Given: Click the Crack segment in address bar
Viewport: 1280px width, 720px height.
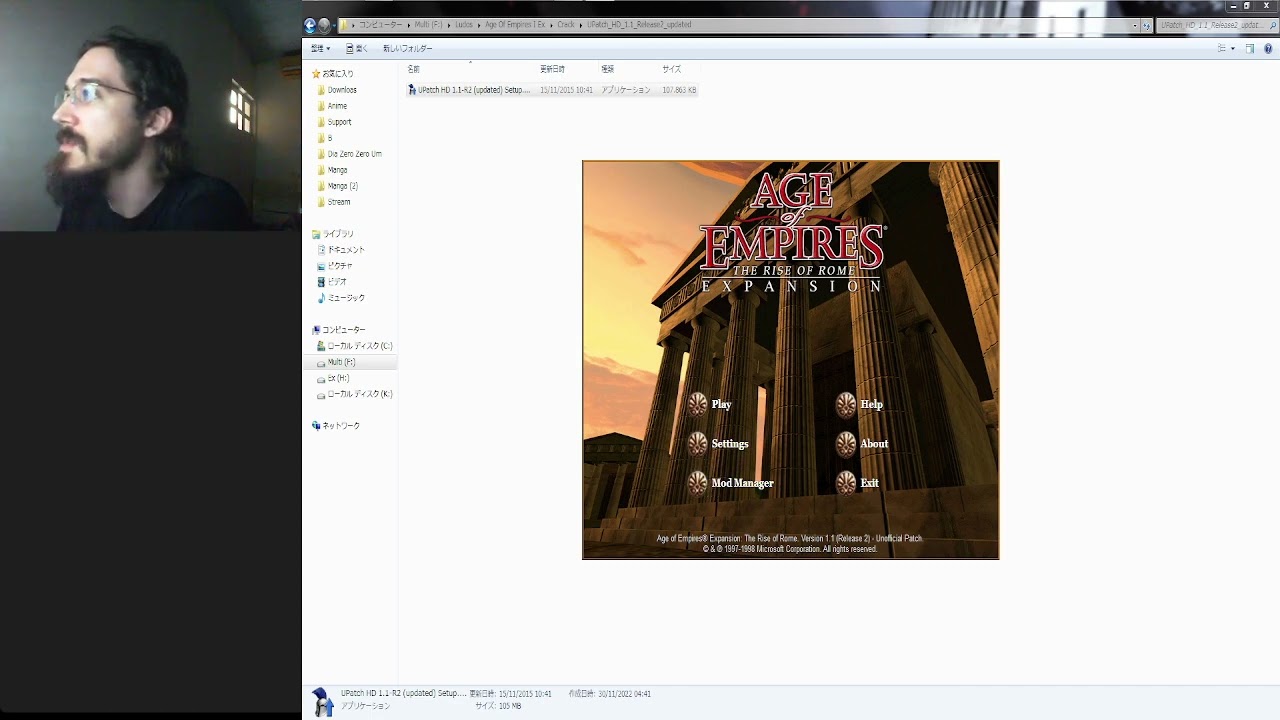Looking at the screenshot, I should point(566,25).
